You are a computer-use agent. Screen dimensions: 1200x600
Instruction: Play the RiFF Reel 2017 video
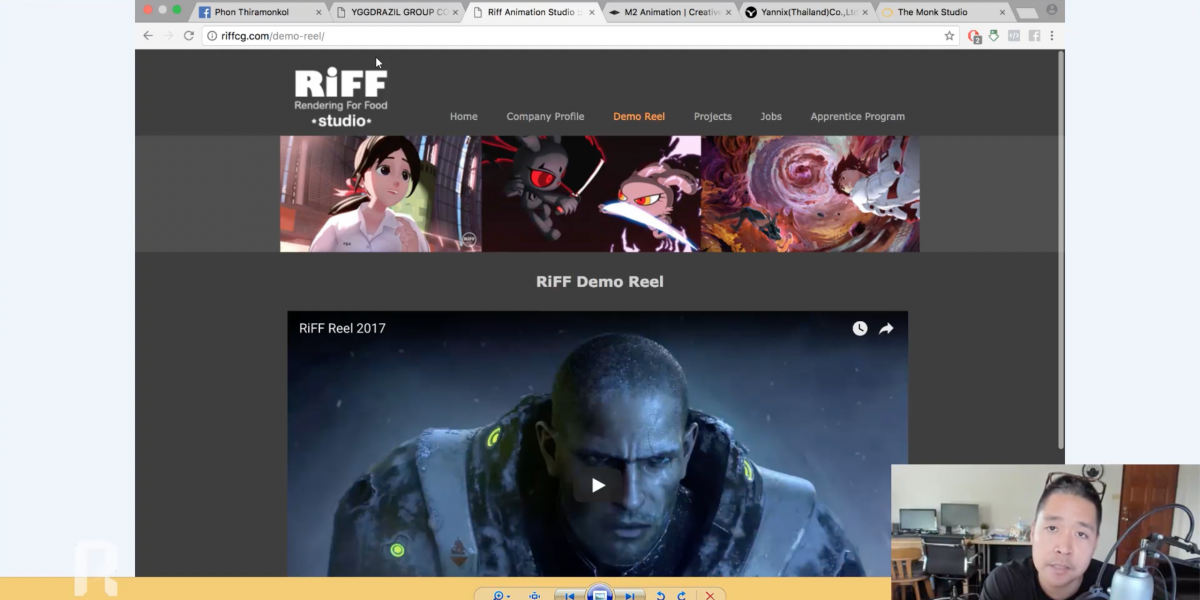point(598,486)
